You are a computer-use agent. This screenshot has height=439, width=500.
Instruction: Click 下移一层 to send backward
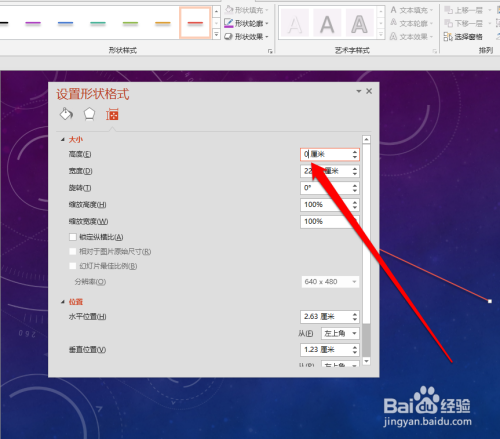coord(464,23)
